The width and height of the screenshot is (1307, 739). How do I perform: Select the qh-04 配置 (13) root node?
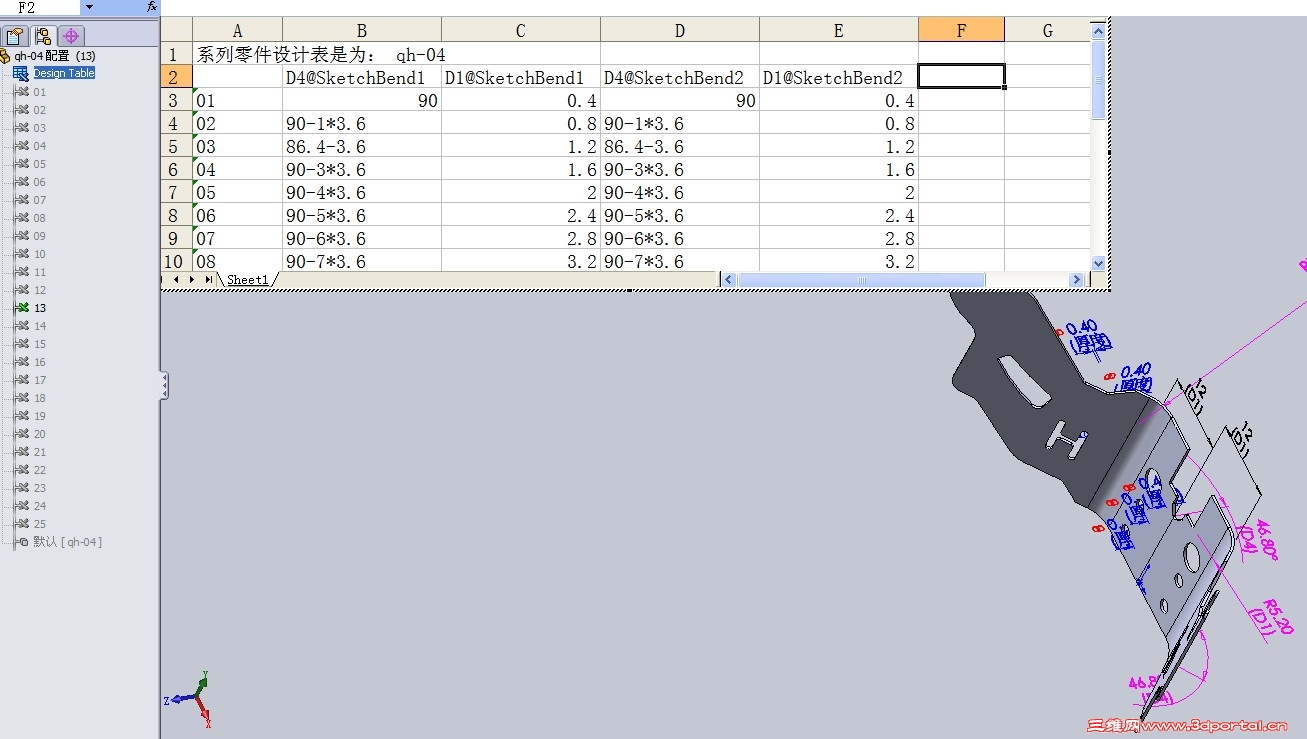click(54, 56)
